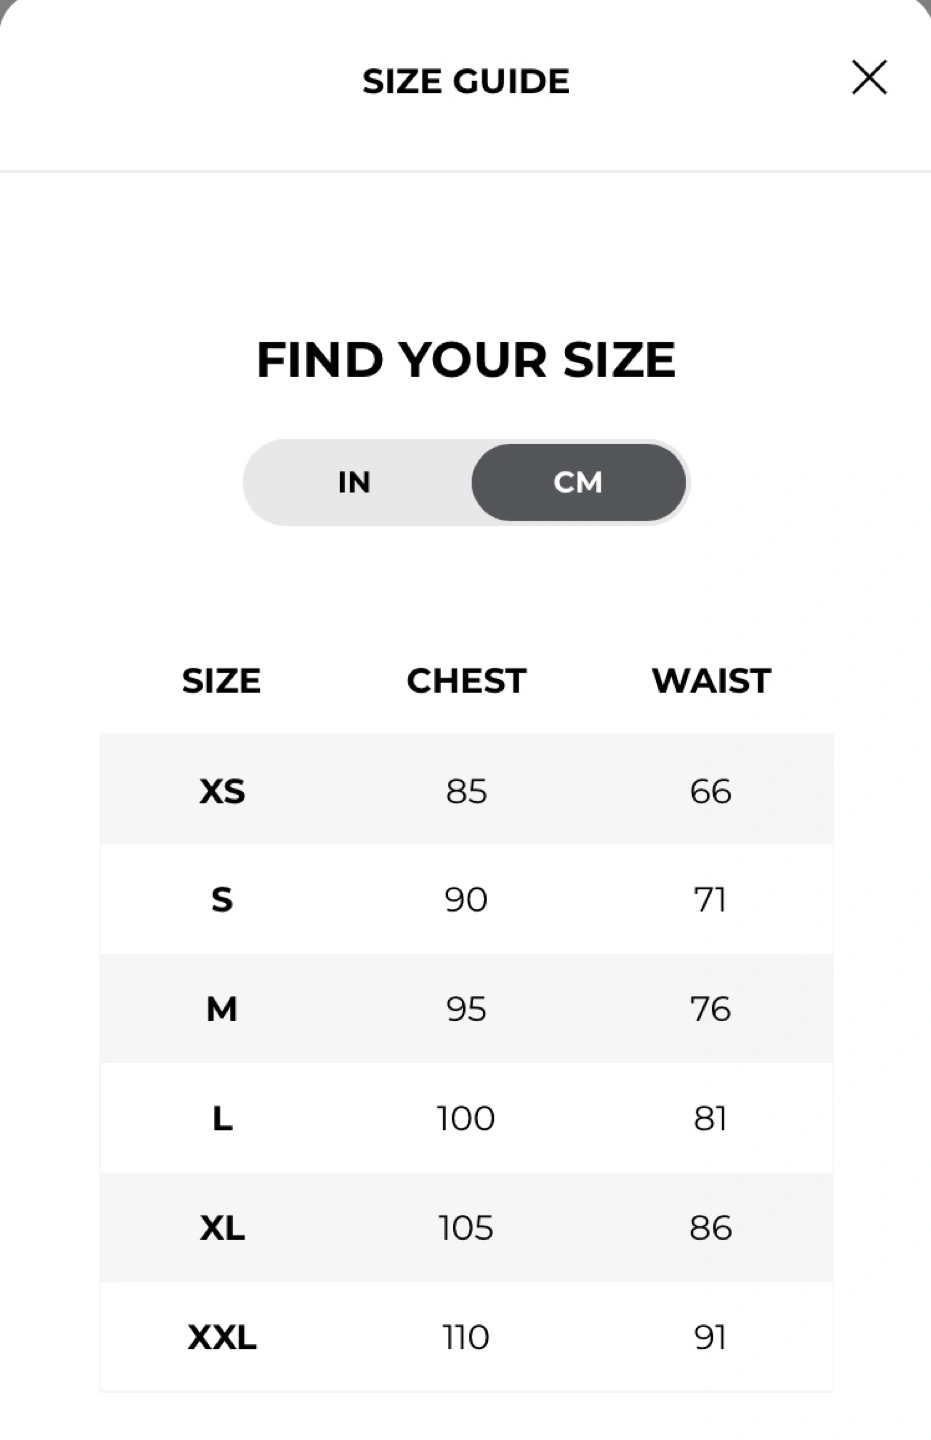Click the SIZE GUIDE title

pyautogui.click(x=466, y=81)
